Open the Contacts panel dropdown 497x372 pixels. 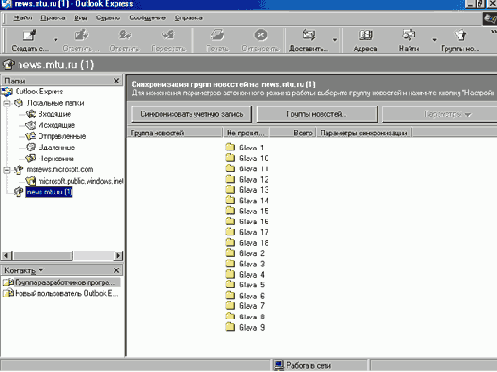41,270
